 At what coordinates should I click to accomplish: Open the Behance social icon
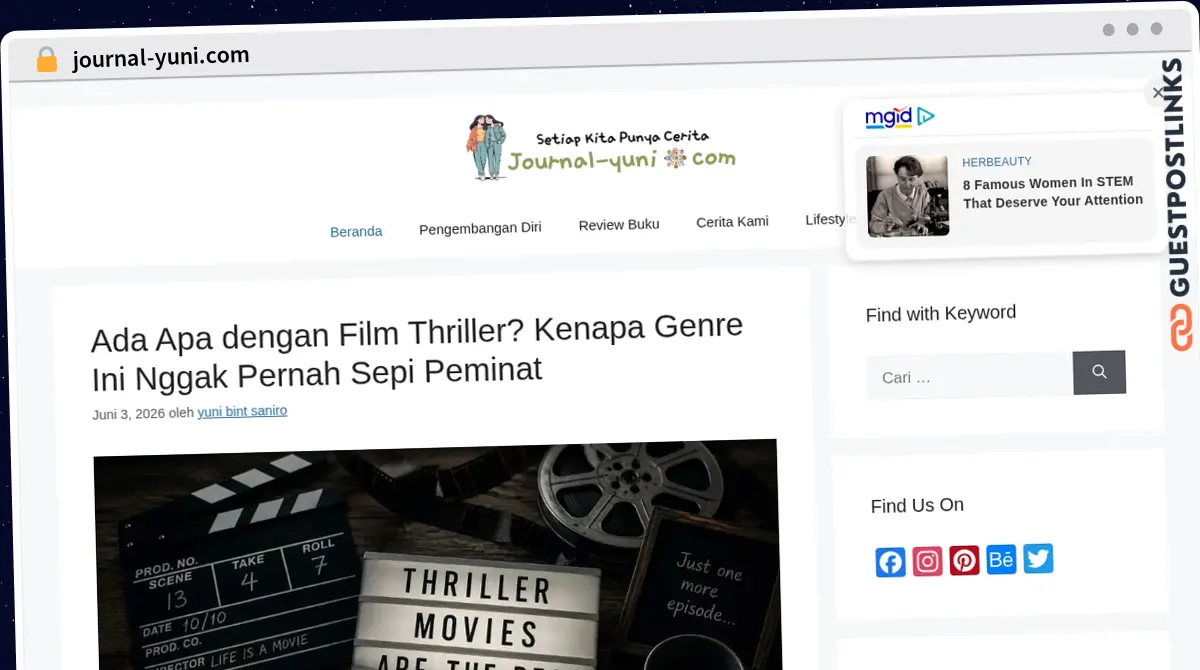(1001, 559)
